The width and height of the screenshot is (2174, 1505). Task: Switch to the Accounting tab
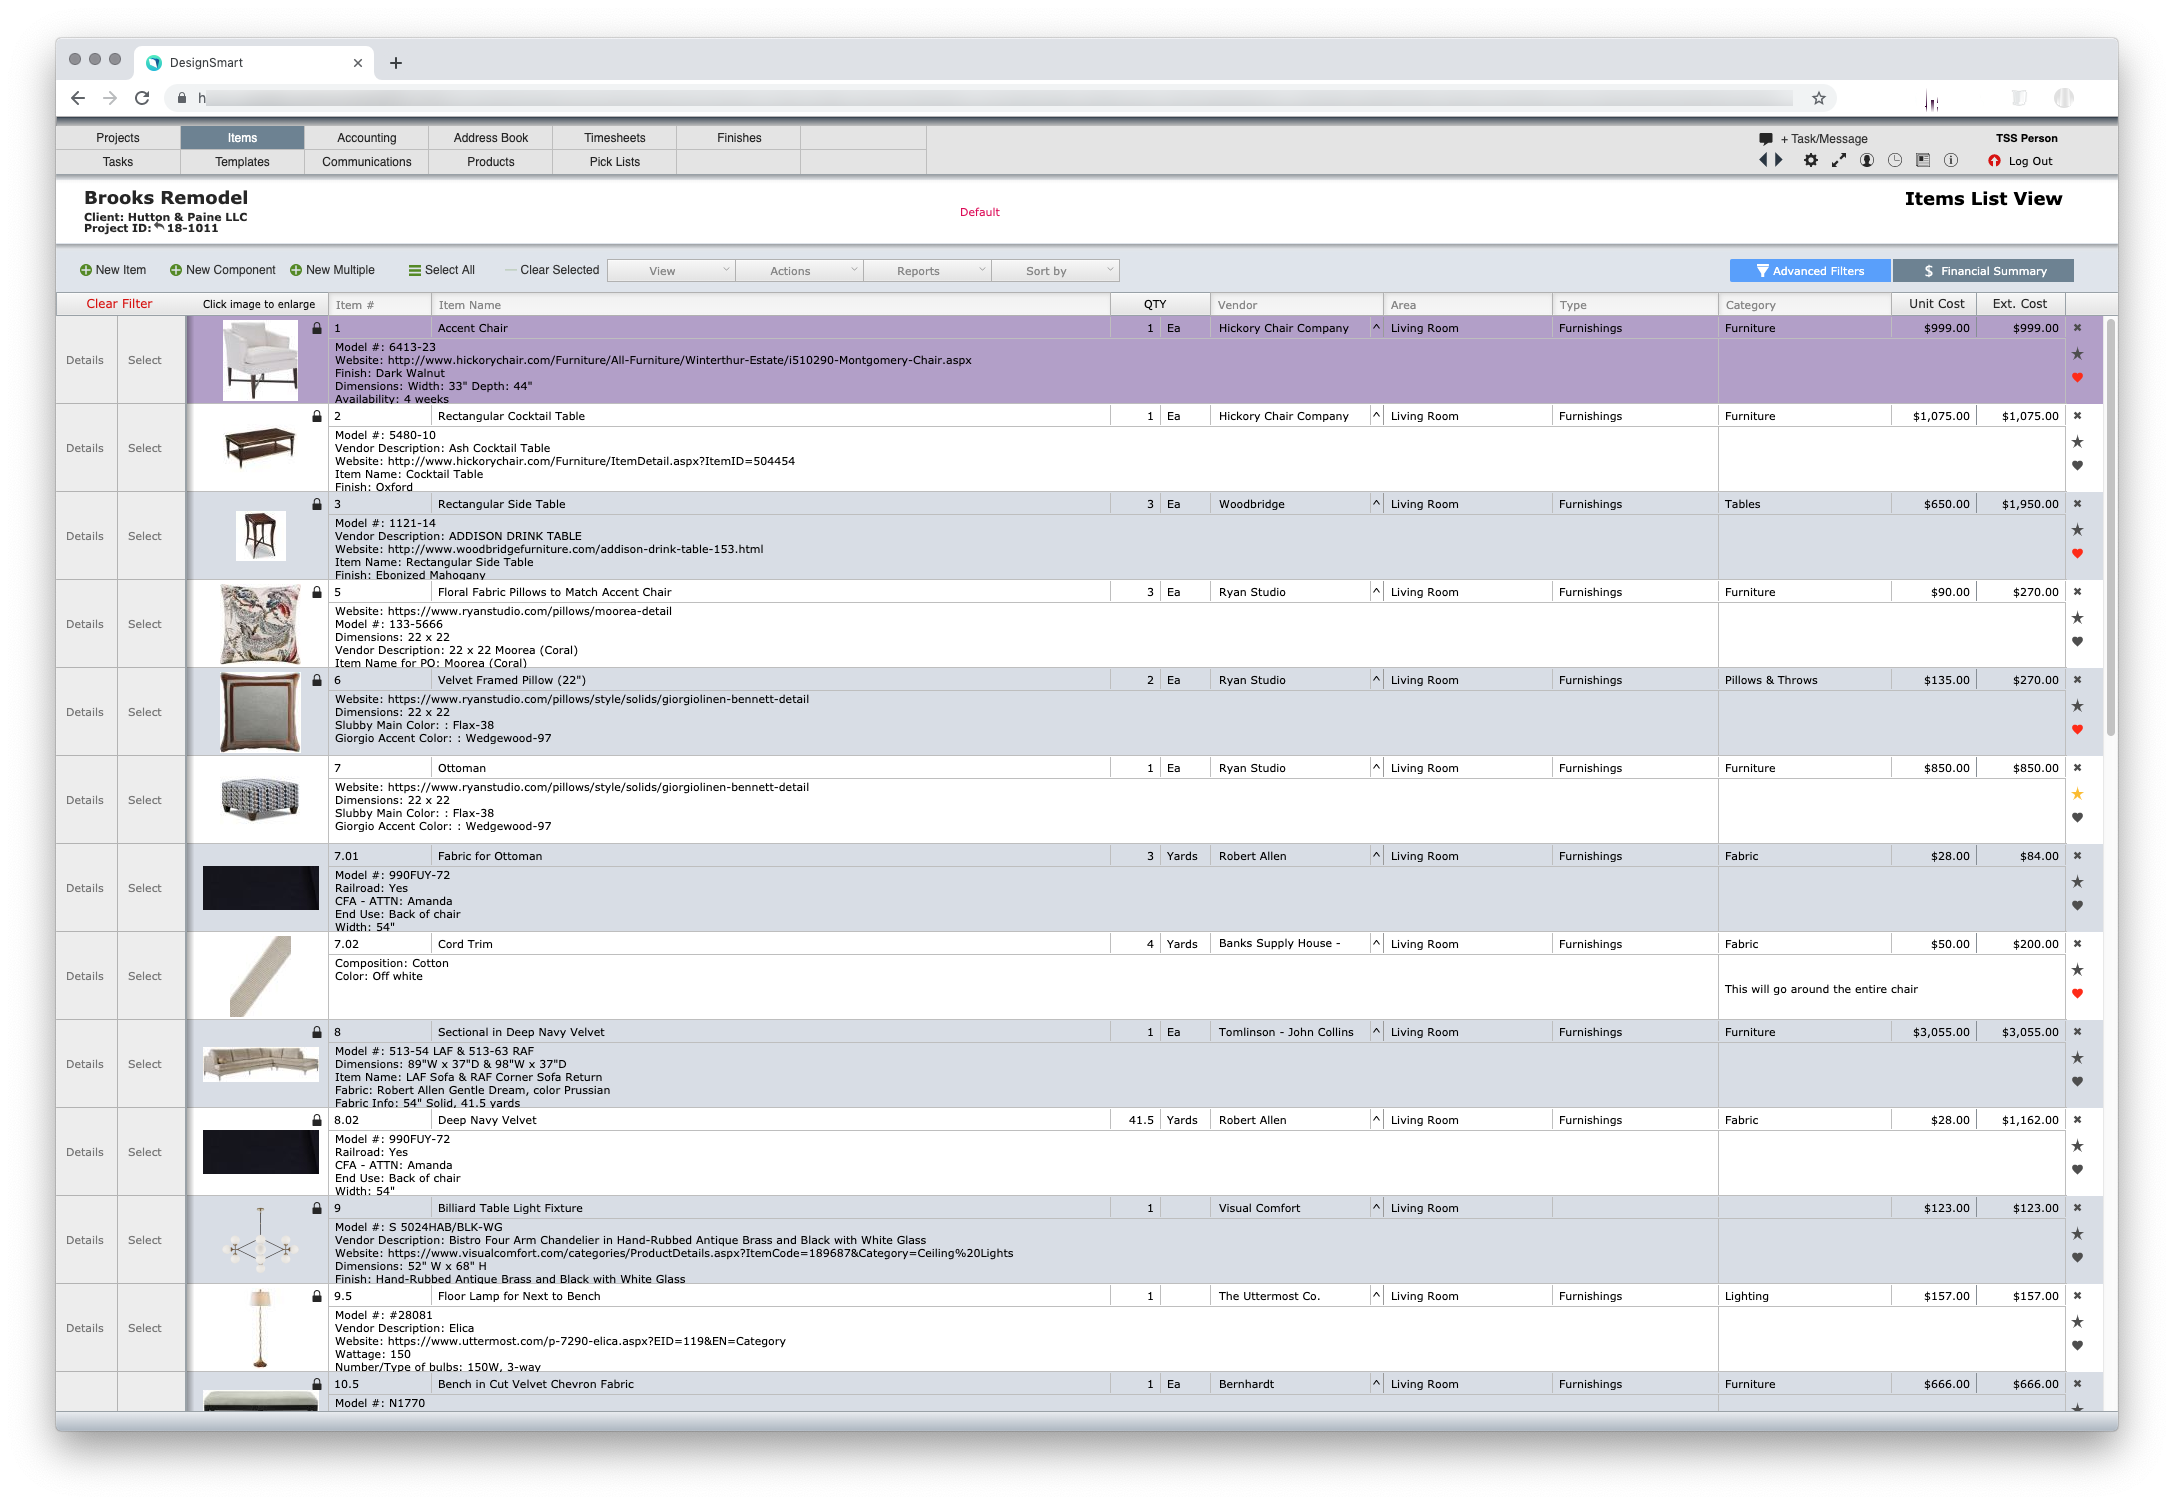tap(366, 138)
